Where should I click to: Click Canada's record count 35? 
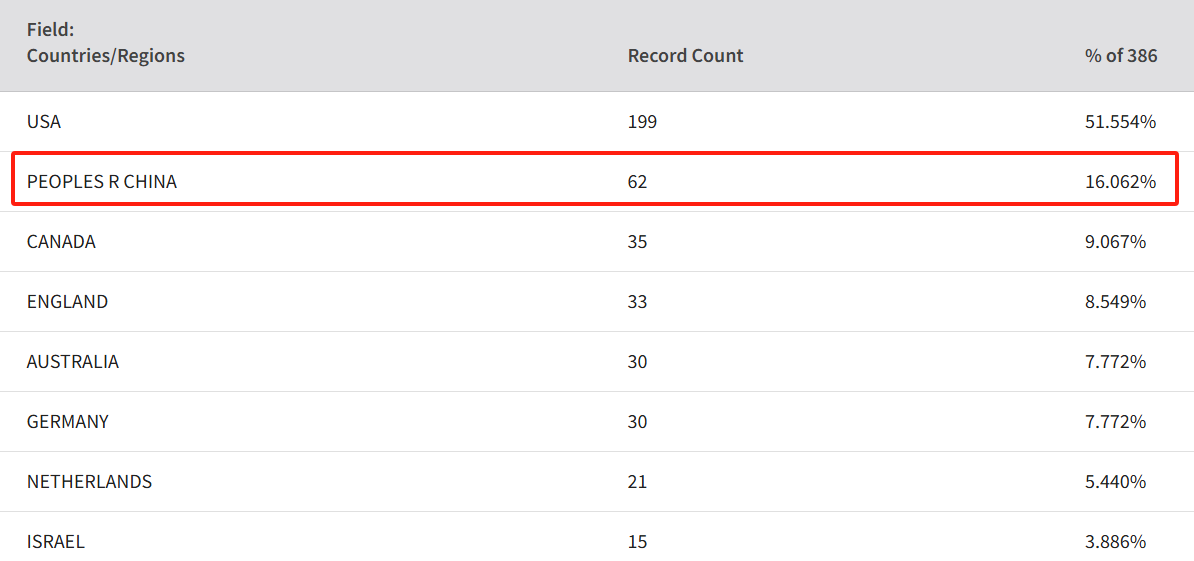pyautogui.click(x=637, y=242)
